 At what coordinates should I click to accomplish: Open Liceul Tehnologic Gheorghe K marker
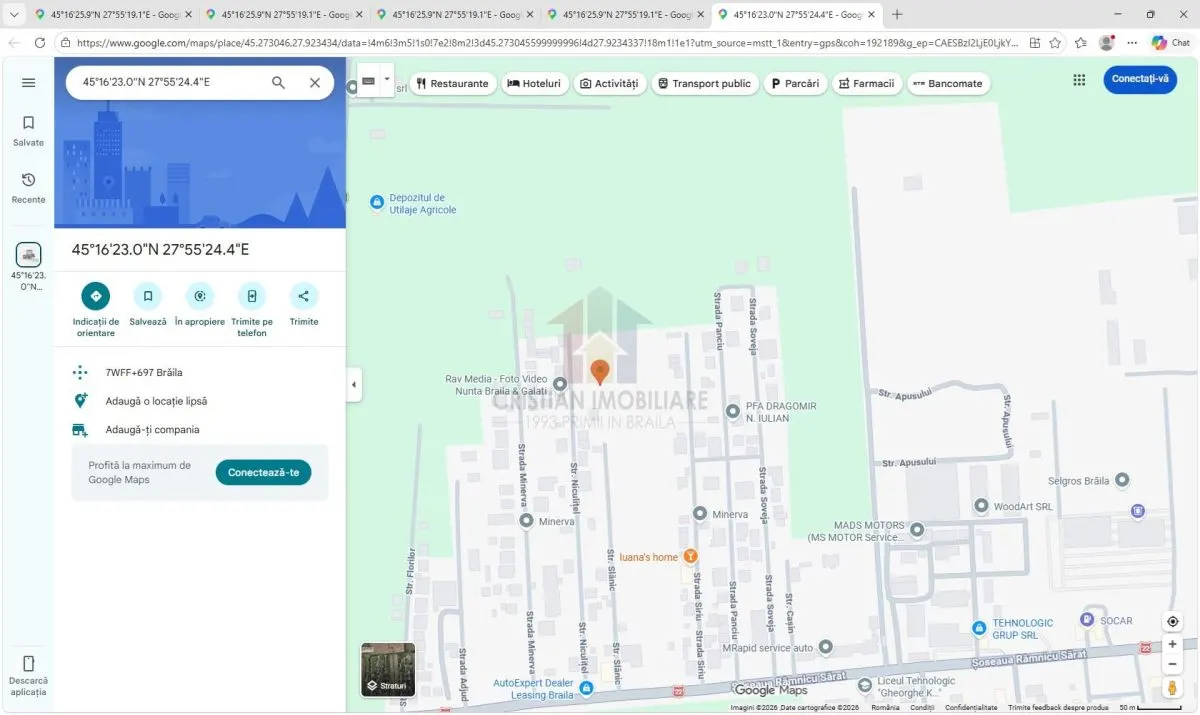865,686
